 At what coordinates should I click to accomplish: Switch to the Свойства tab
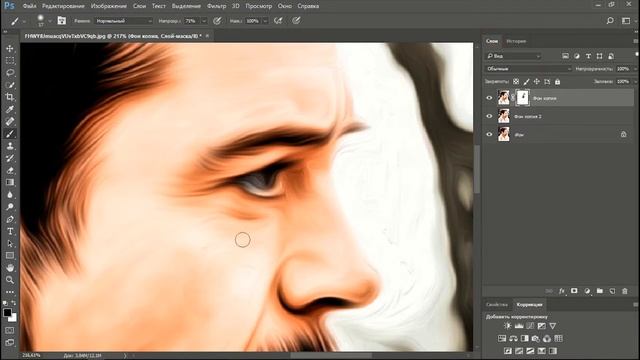pos(497,304)
